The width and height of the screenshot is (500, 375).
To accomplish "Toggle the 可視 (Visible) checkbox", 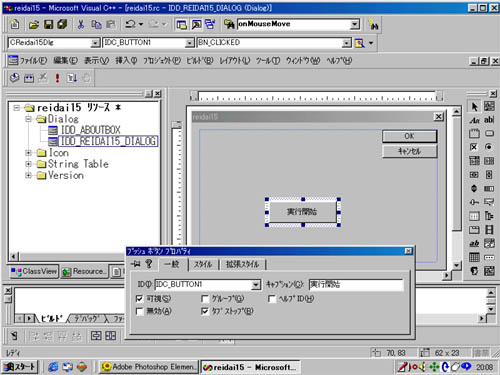I will coord(140,299).
